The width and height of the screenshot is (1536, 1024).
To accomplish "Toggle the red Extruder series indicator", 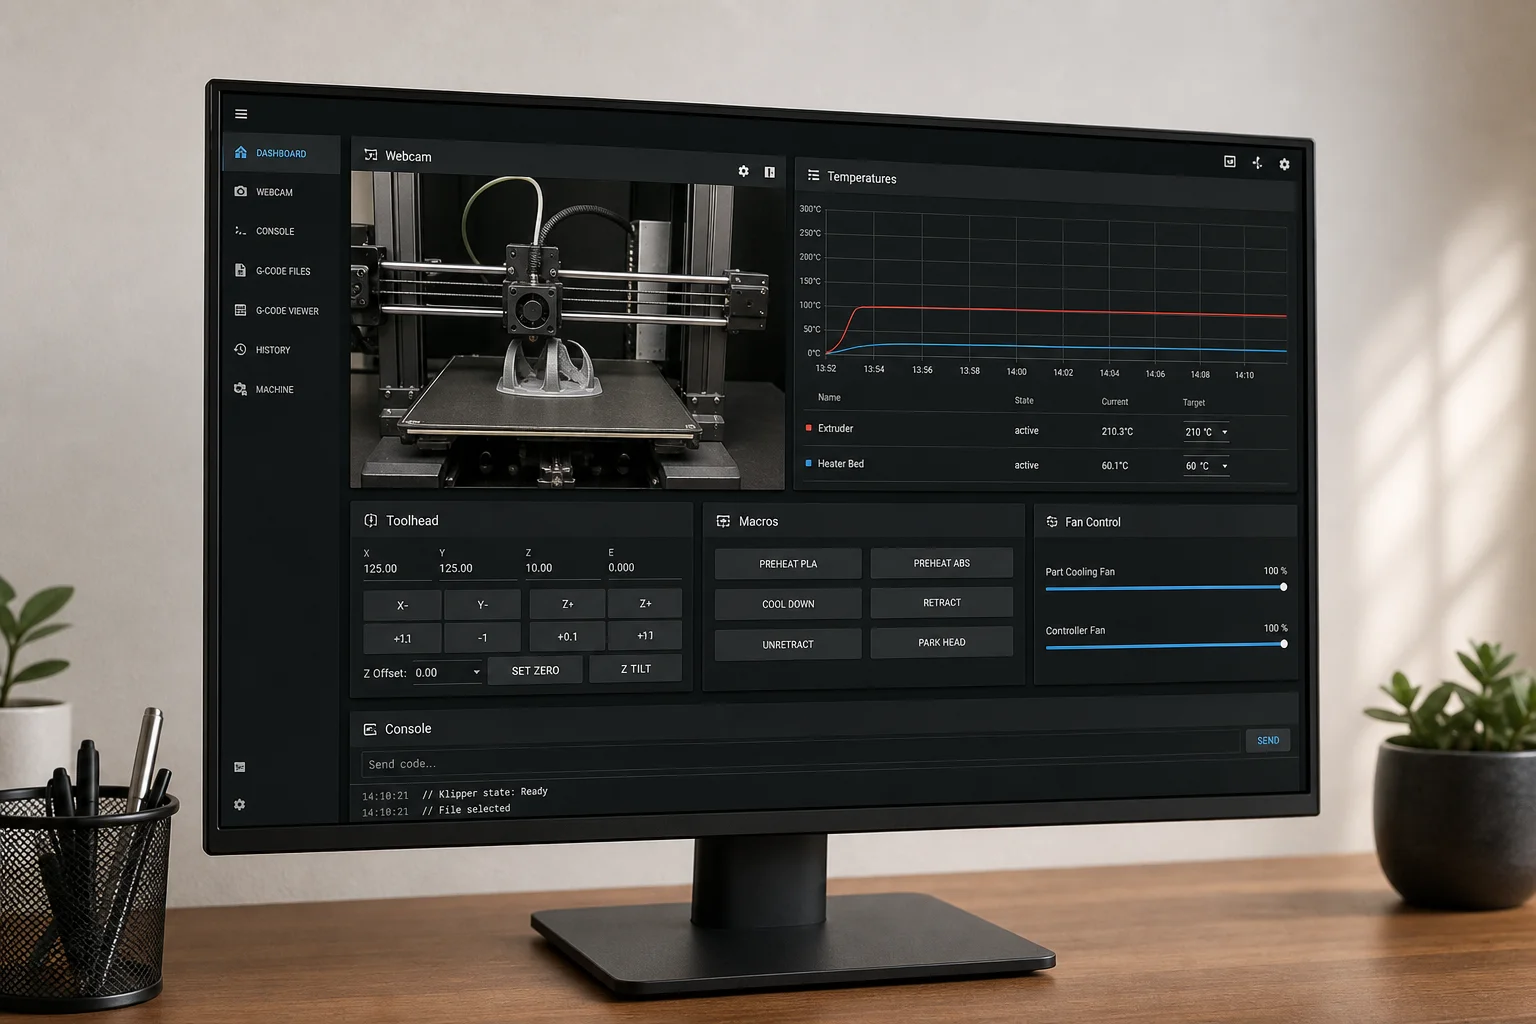I will click(x=809, y=427).
